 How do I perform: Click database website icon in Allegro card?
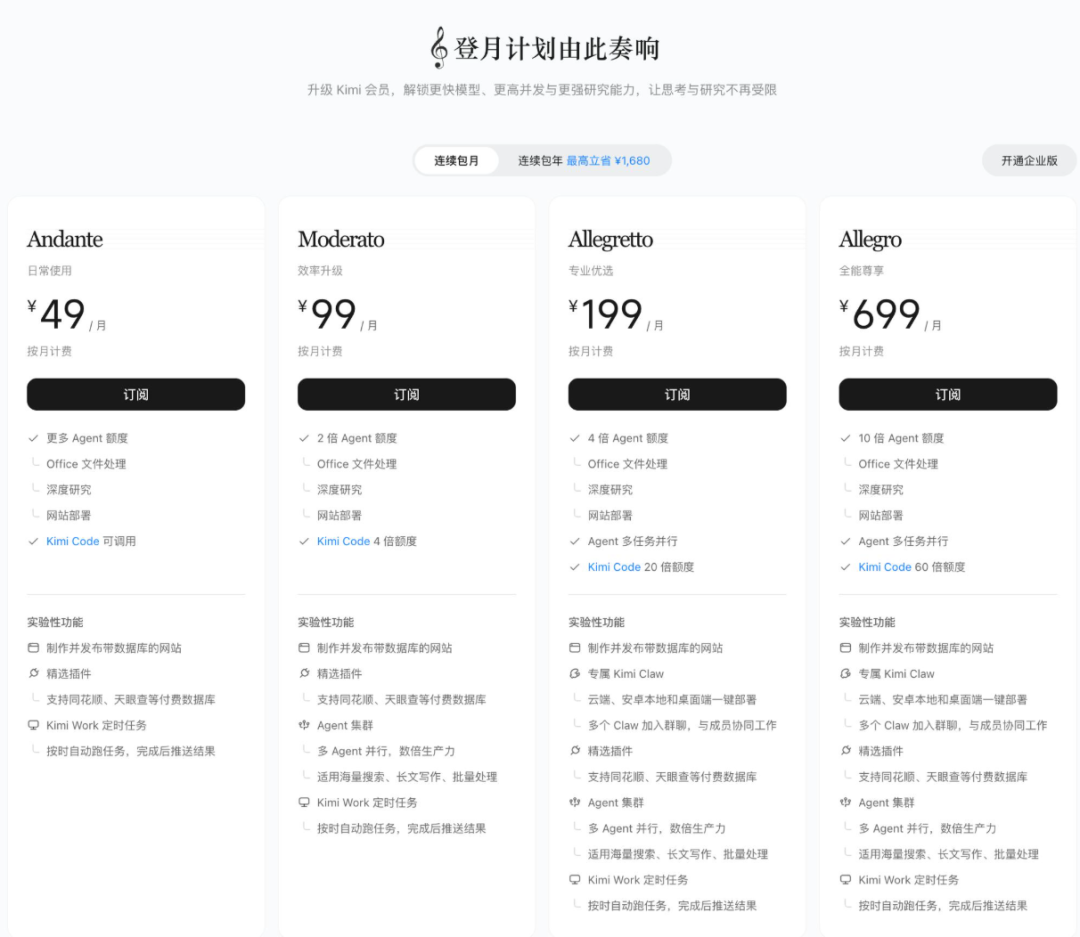tap(845, 648)
